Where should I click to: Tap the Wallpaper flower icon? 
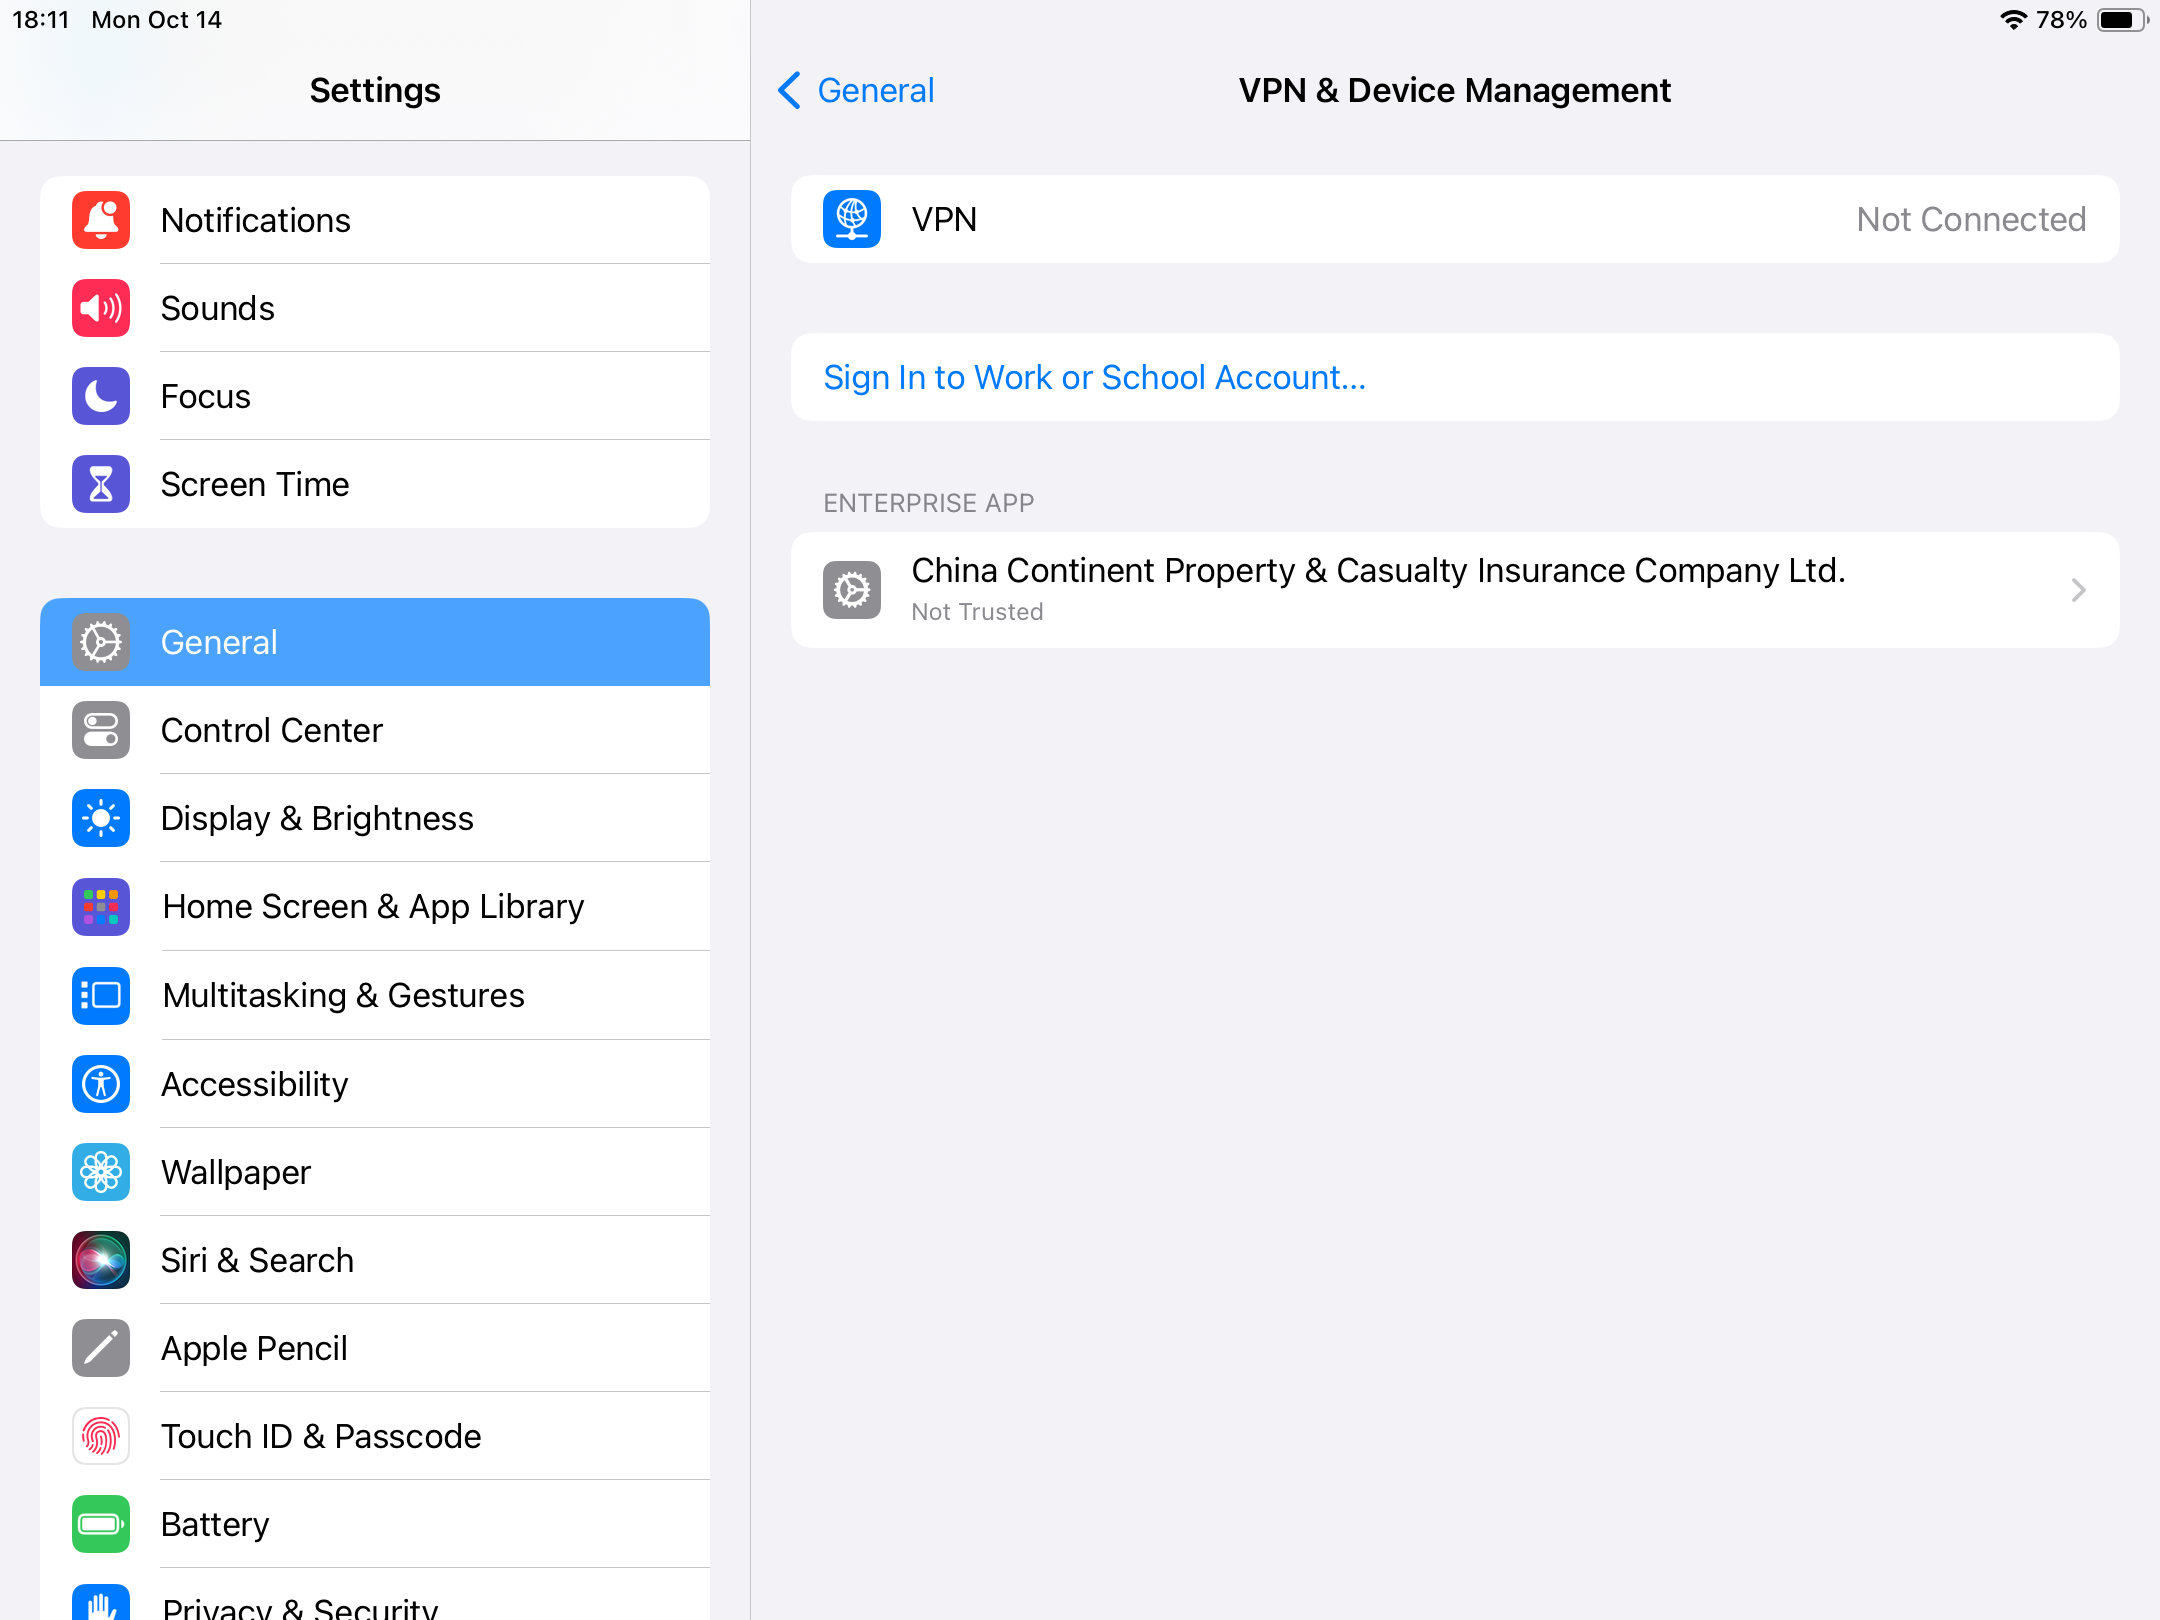101,1172
